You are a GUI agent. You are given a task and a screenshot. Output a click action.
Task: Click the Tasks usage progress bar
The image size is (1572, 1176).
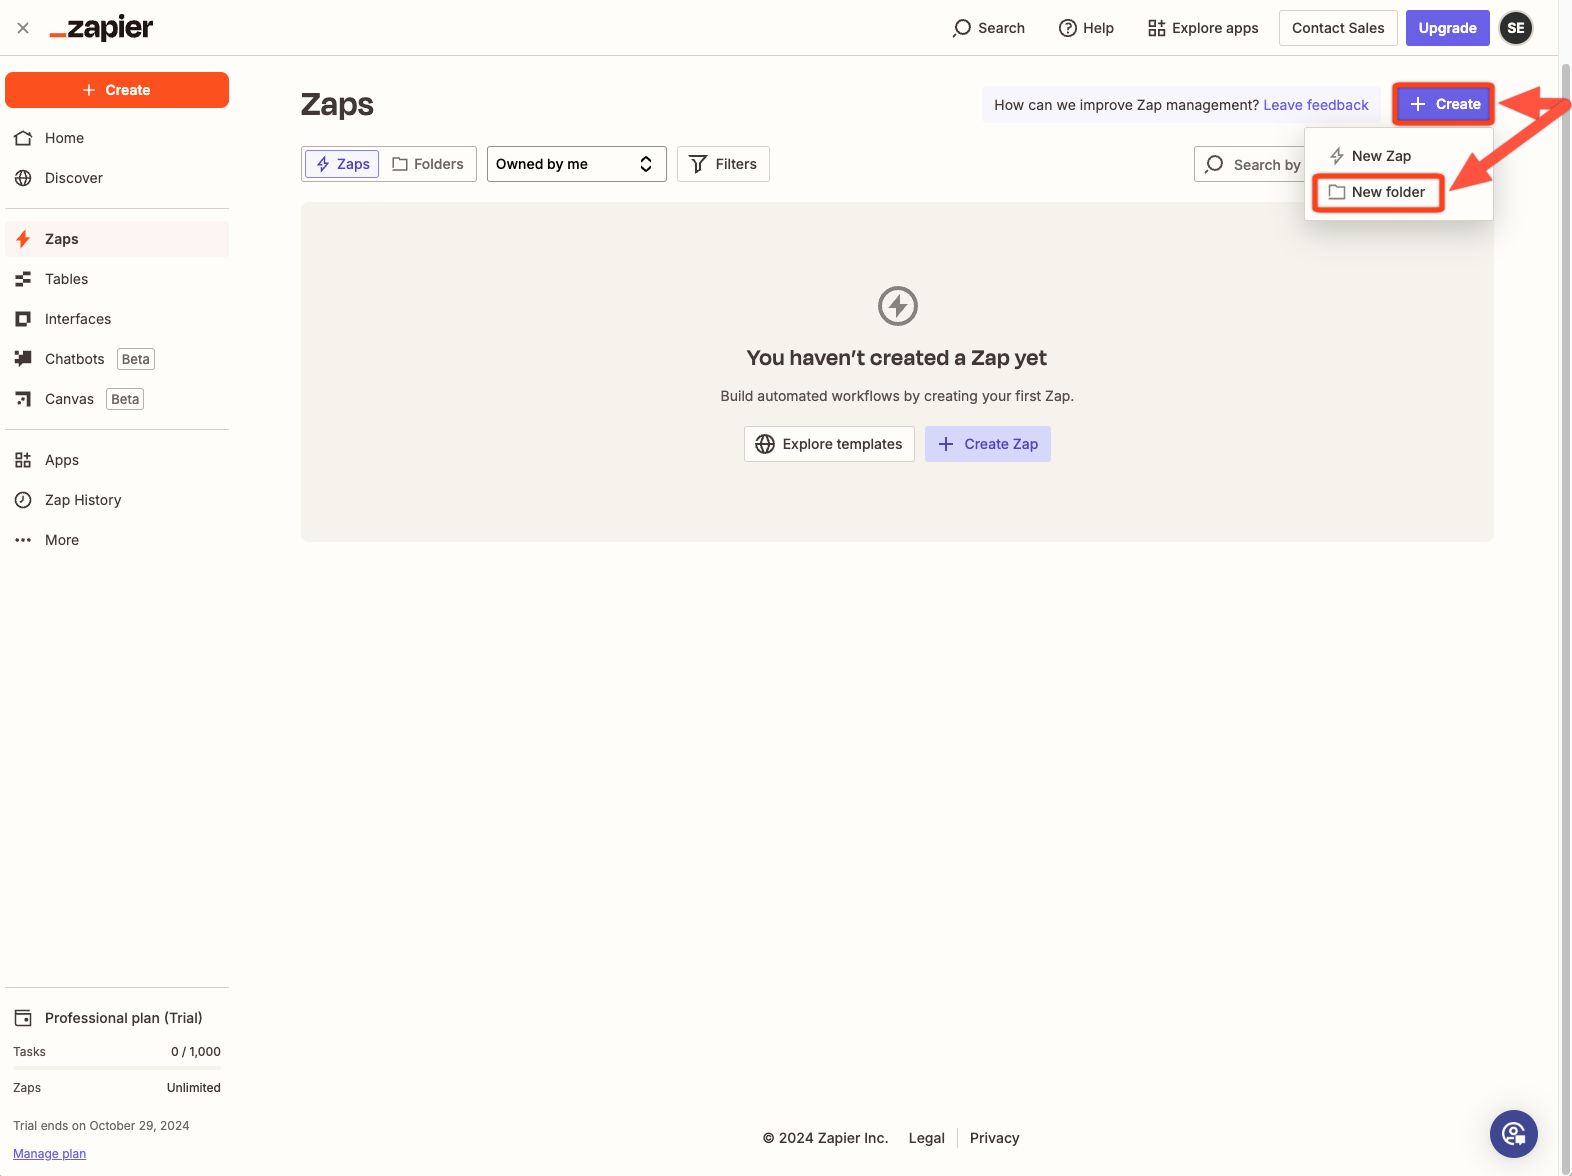[117, 1068]
